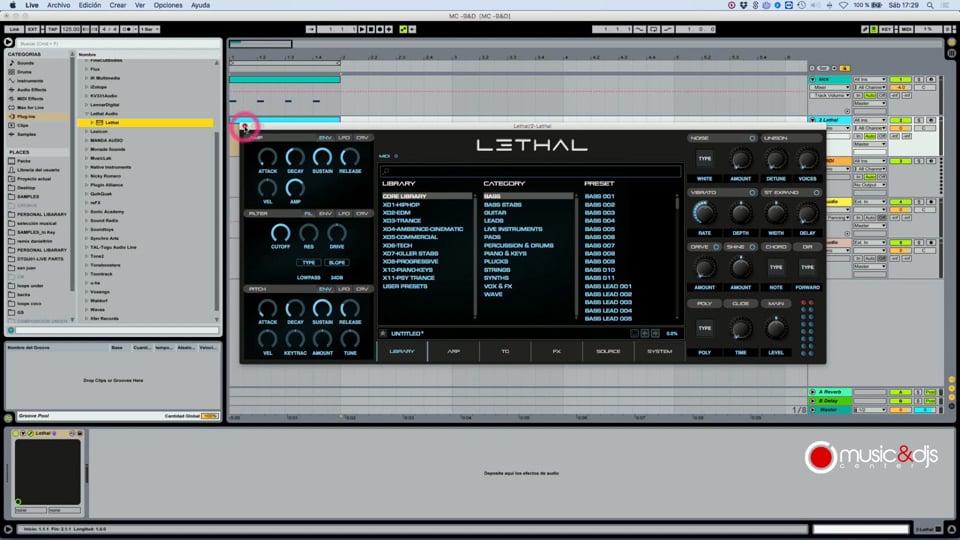Click the filter SLOPE button
This screenshot has width=960, height=540.
click(x=337, y=263)
